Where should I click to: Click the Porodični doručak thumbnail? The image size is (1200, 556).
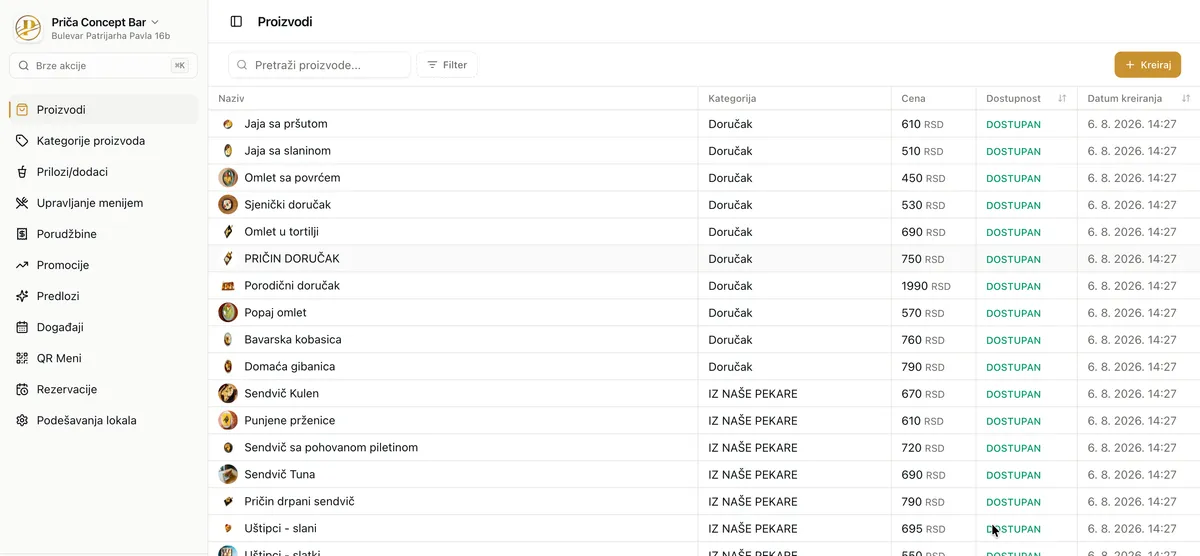coord(228,286)
